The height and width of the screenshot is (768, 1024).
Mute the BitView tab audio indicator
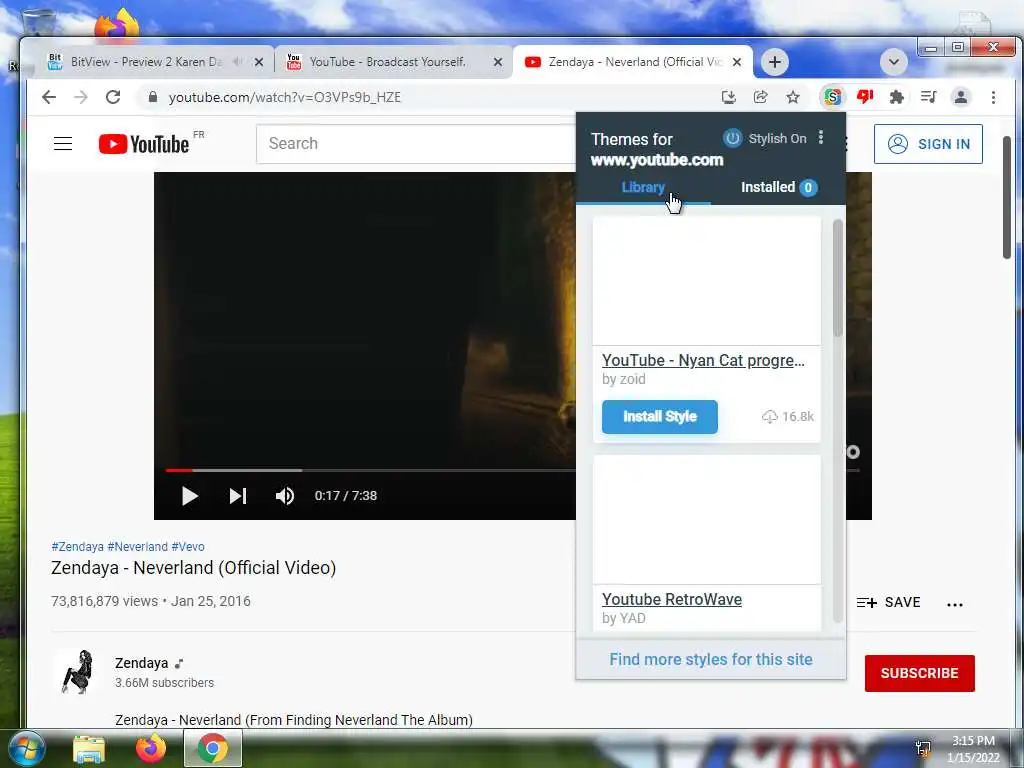[x=238, y=61]
